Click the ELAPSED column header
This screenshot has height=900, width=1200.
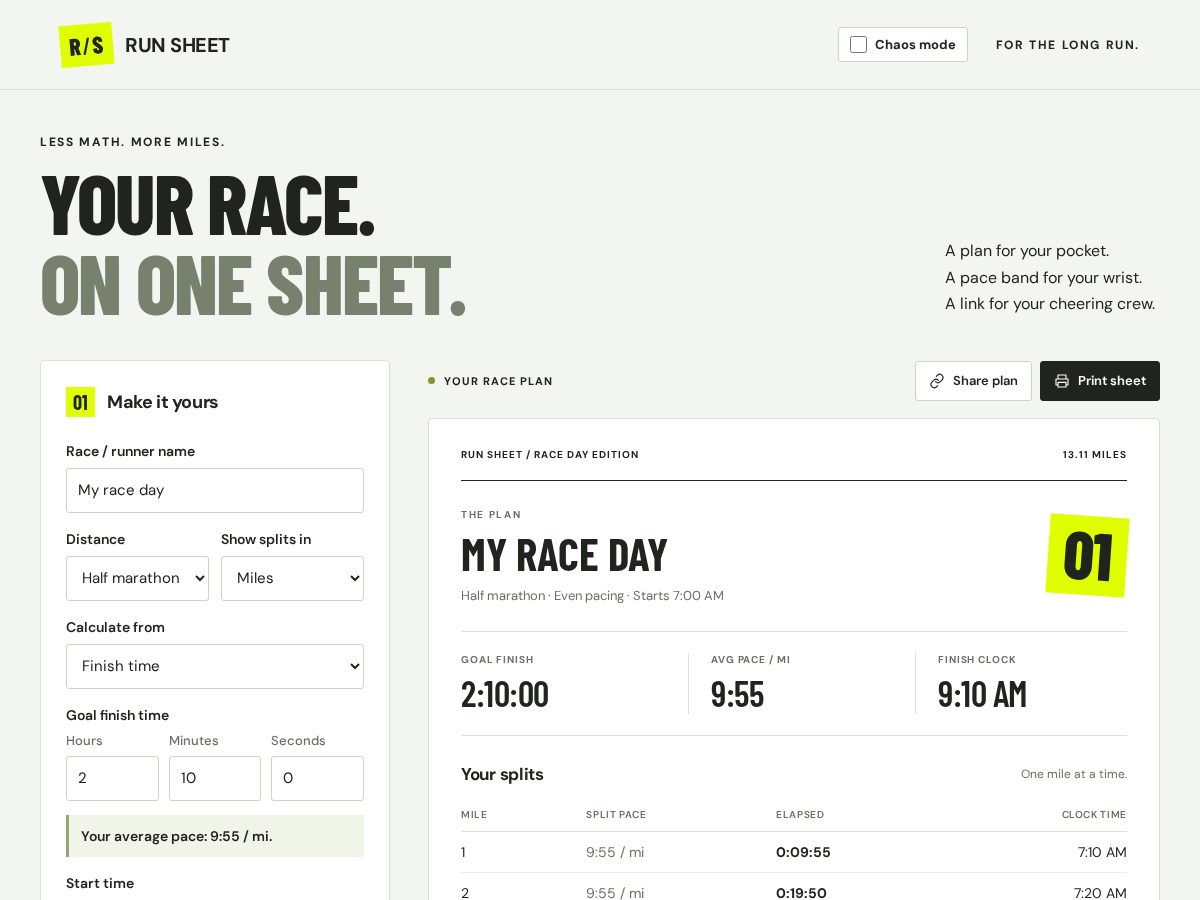coord(800,814)
